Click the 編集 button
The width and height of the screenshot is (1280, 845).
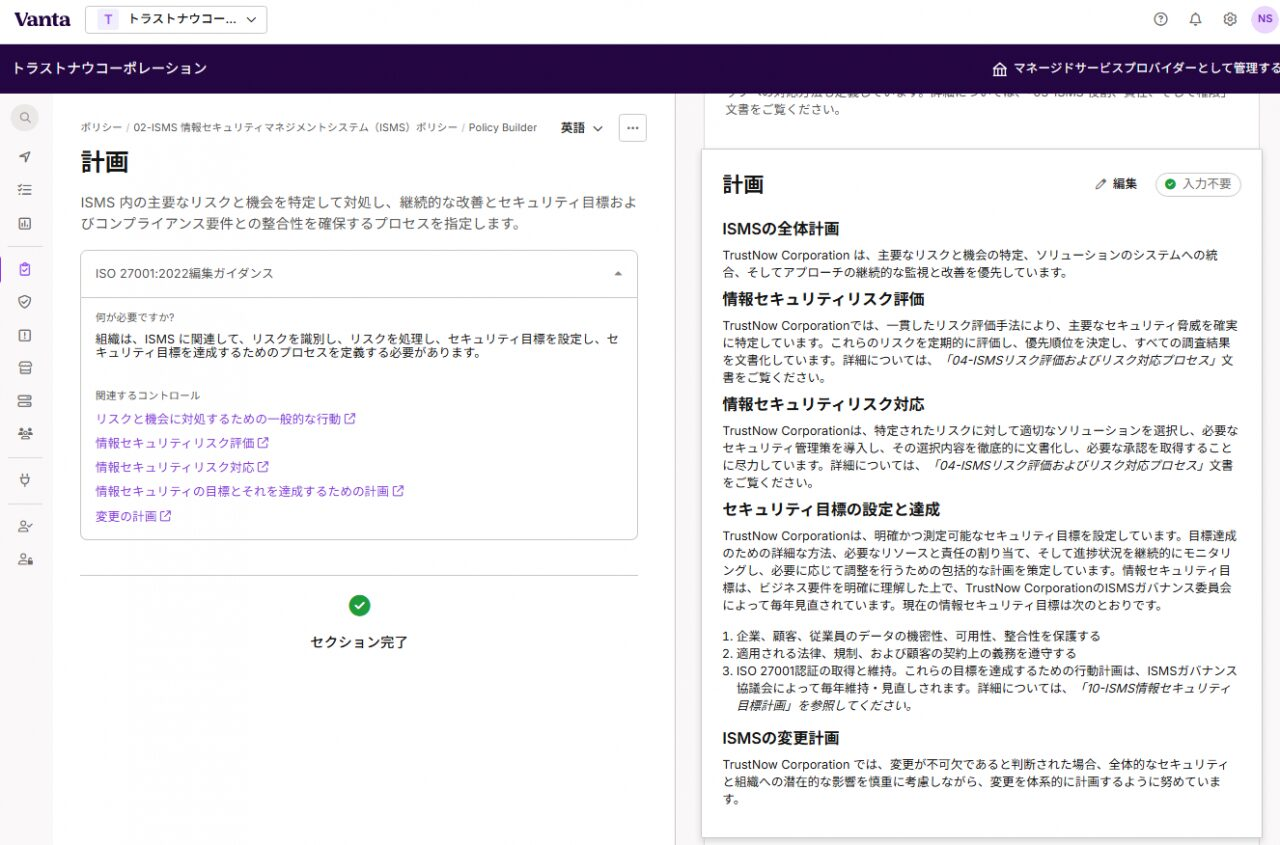click(x=1116, y=184)
